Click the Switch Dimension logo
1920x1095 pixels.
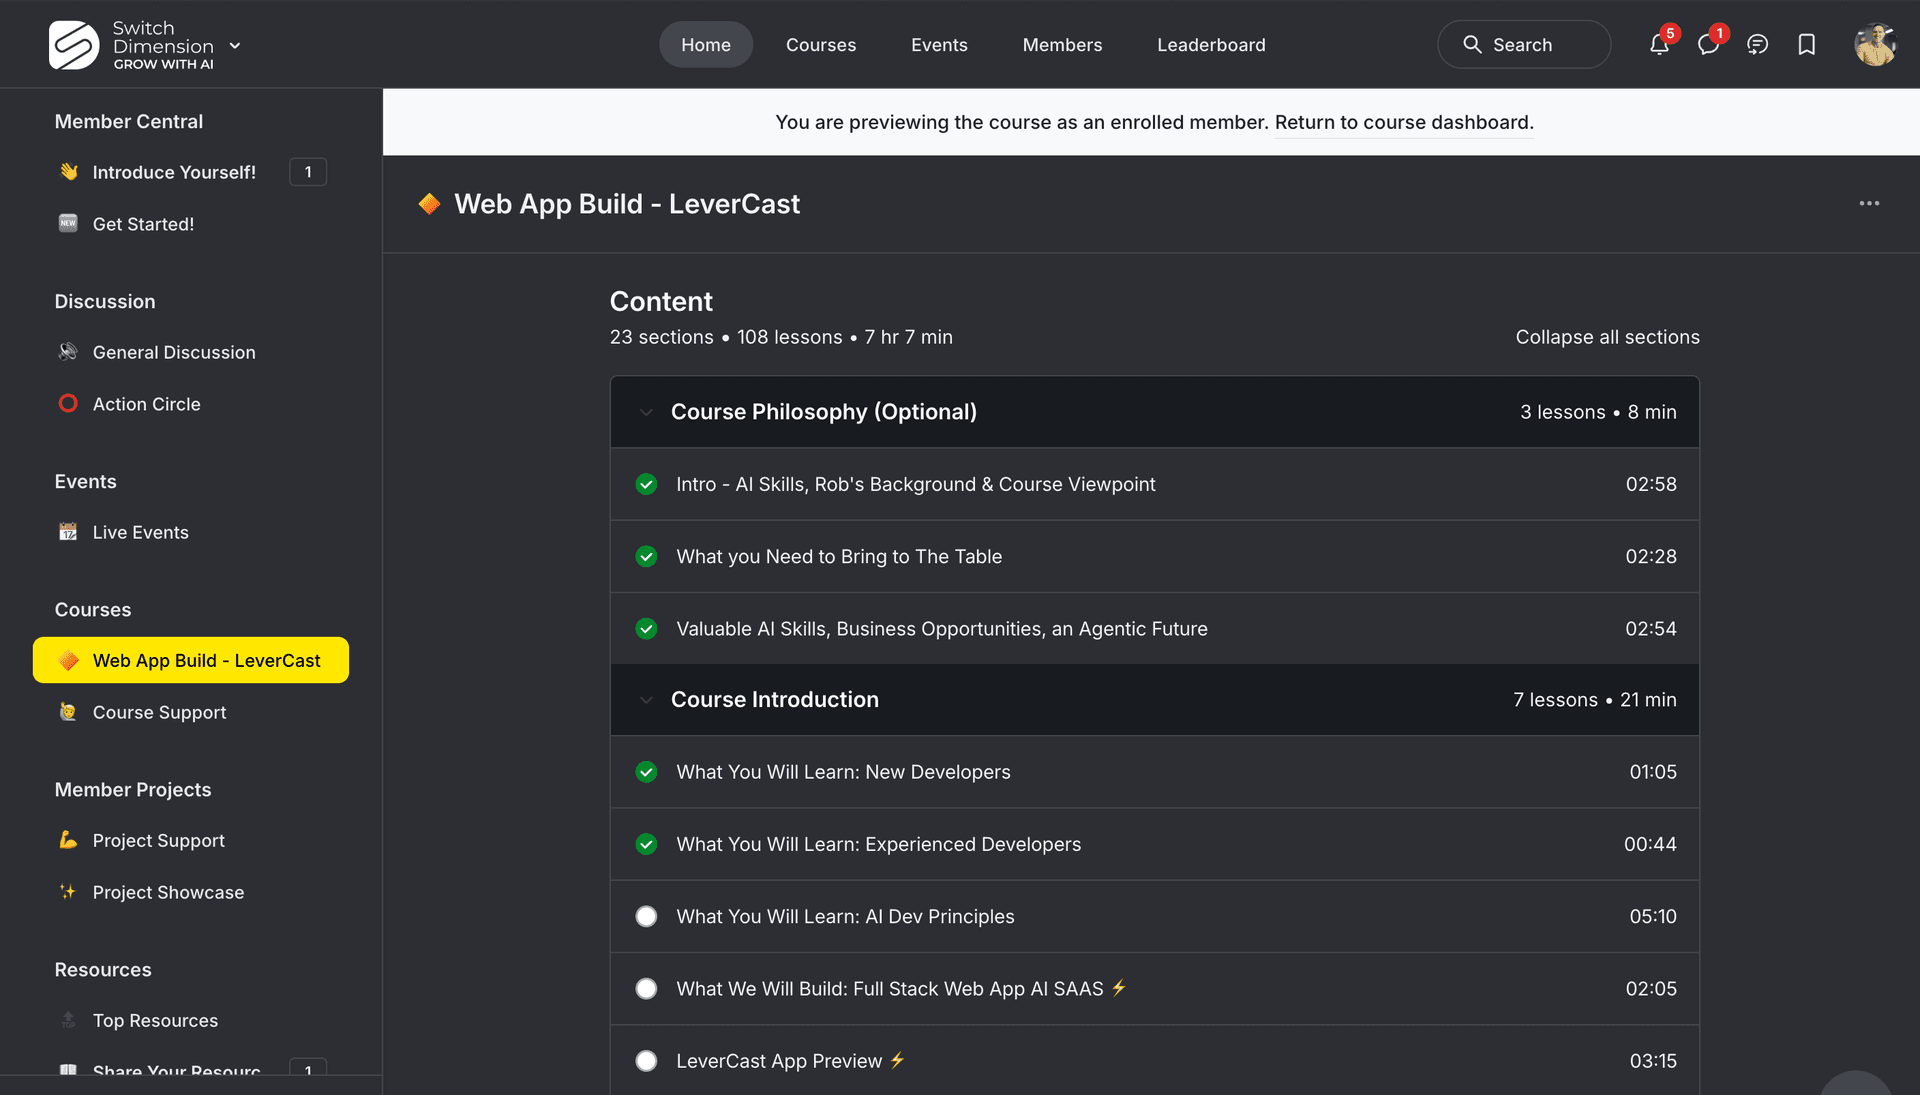[72, 44]
